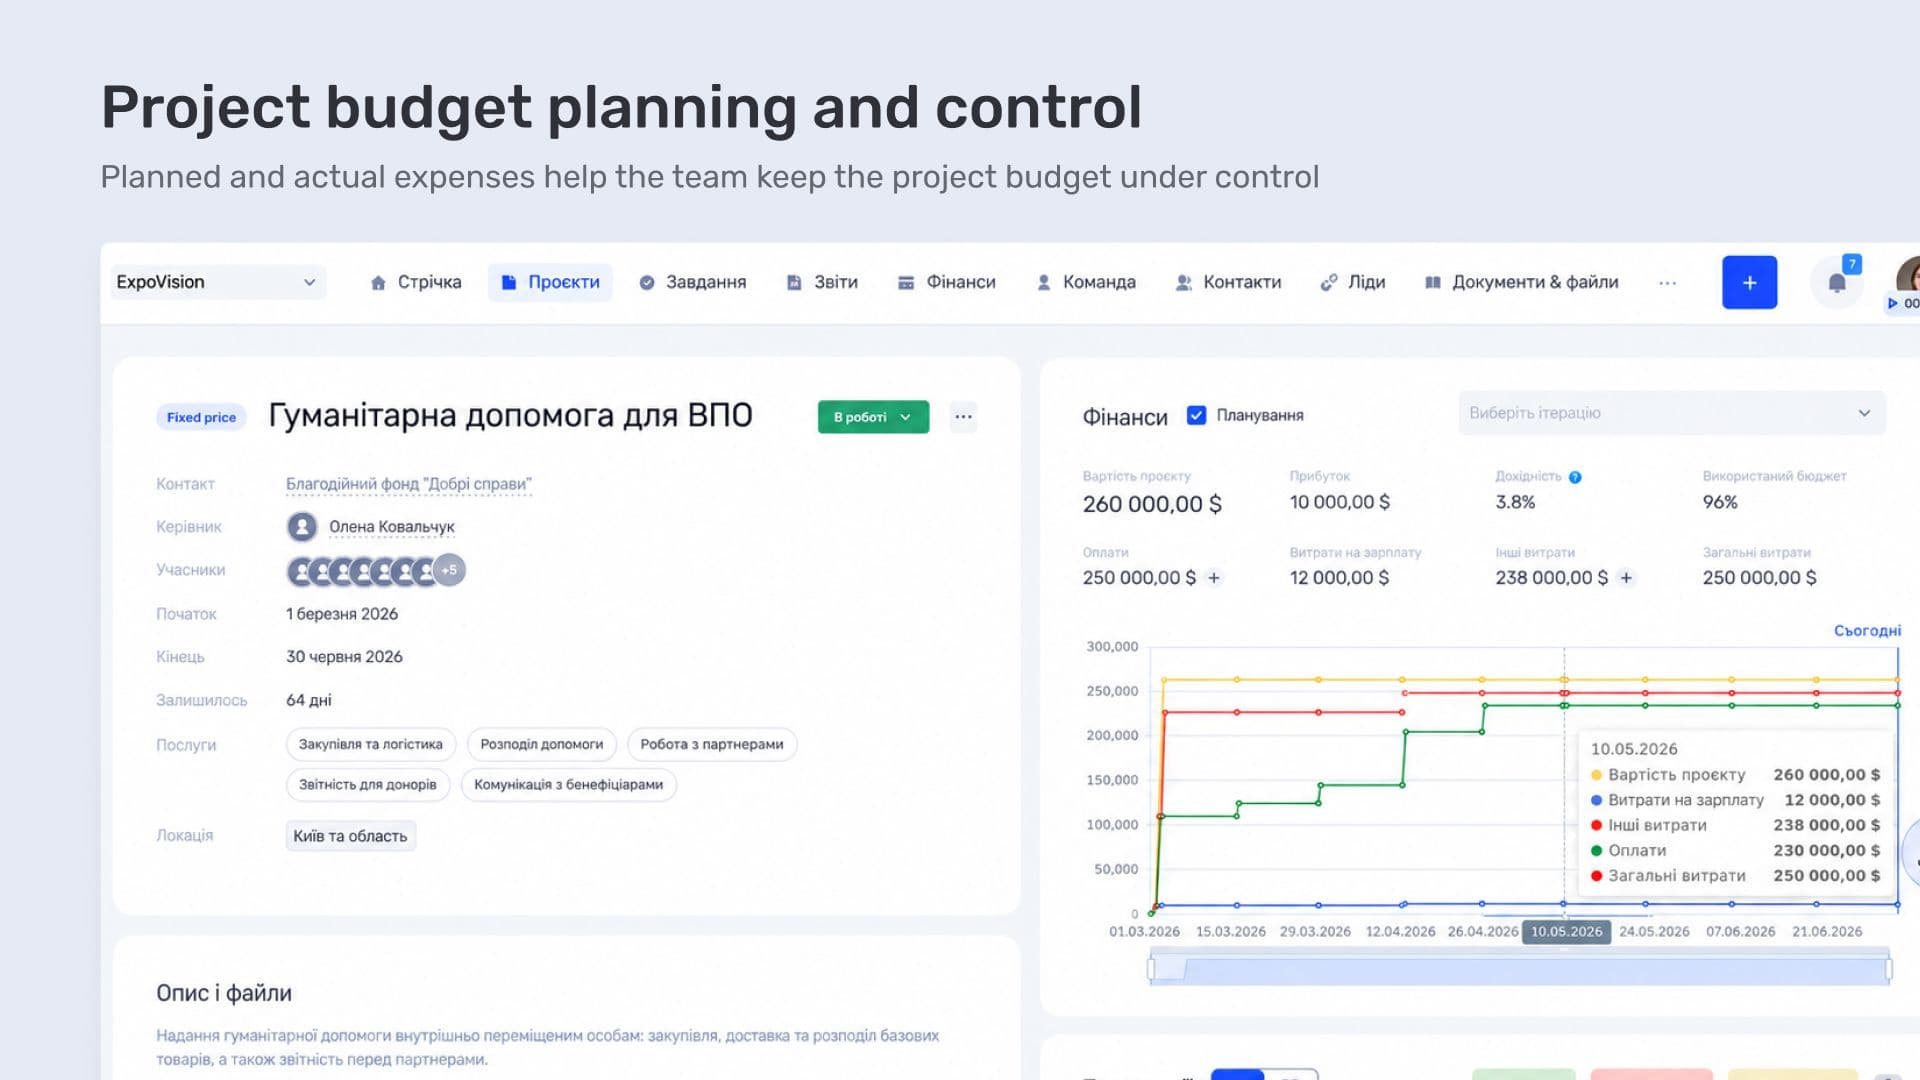Image resolution: width=1920 pixels, height=1080 pixels.
Task: Click the timer play icon in header
Action: tap(1892, 303)
